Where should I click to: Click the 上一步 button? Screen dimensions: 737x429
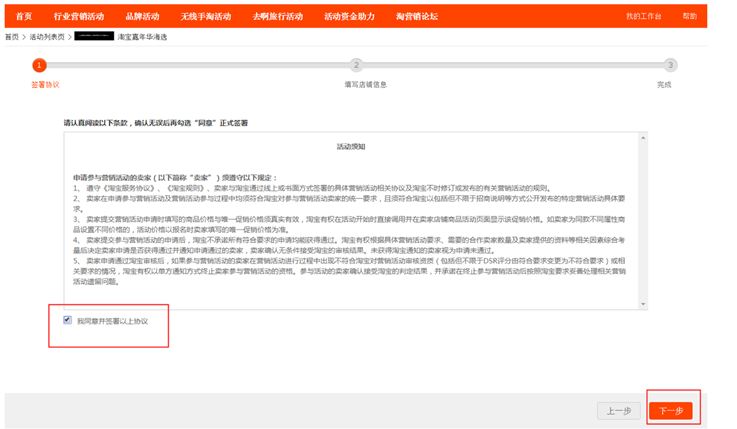click(x=619, y=411)
